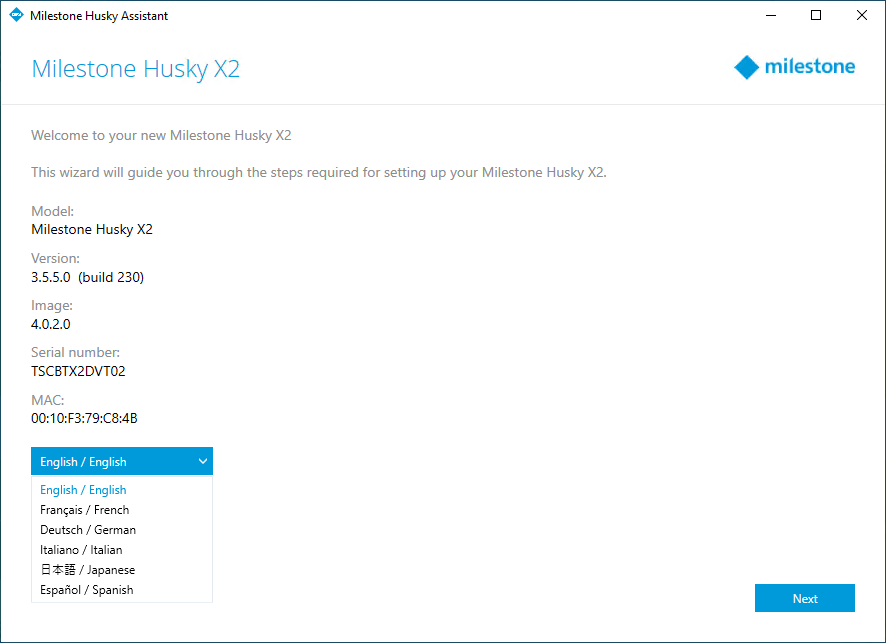This screenshot has width=886, height=643.
Task: Click the welcome message text
Action: pos(165,135)
